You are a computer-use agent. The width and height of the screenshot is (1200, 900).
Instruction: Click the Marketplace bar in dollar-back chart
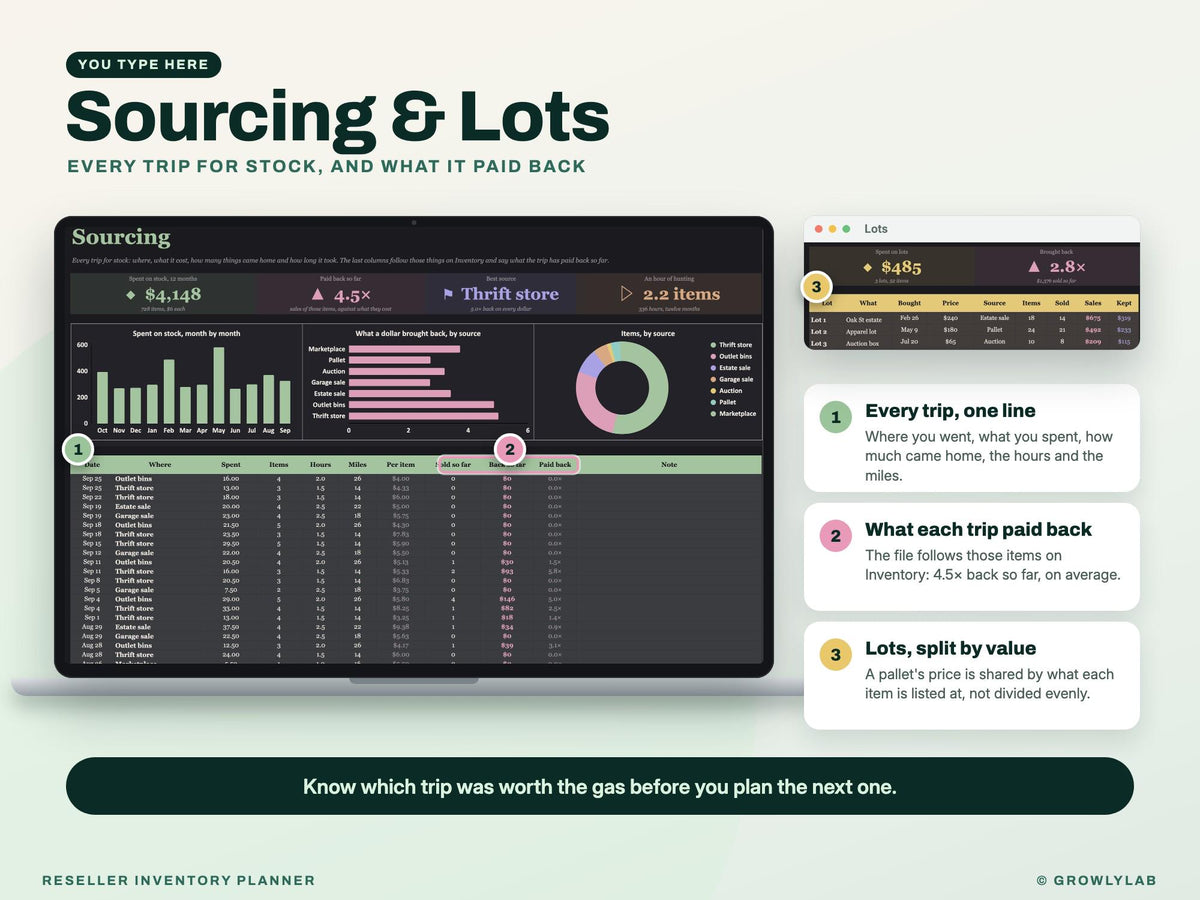[x=405, y=349]
